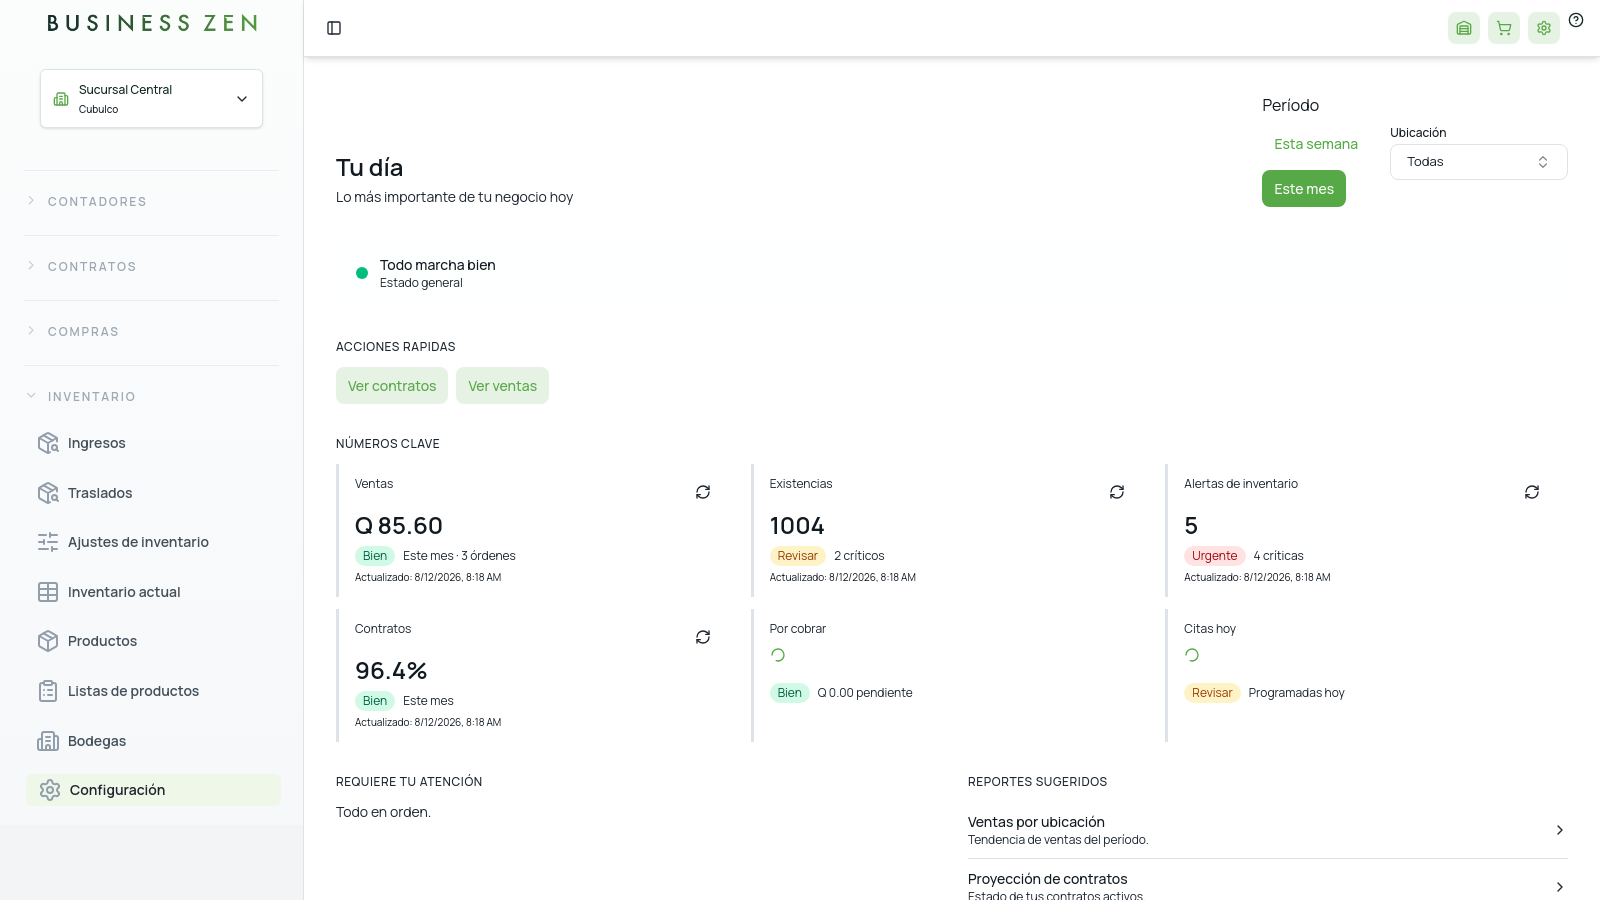Image resolution: width=1600 pixels, height=900 pixels.
Task: Open Traslados in the sidebar
Action: [x=153, y=493]
